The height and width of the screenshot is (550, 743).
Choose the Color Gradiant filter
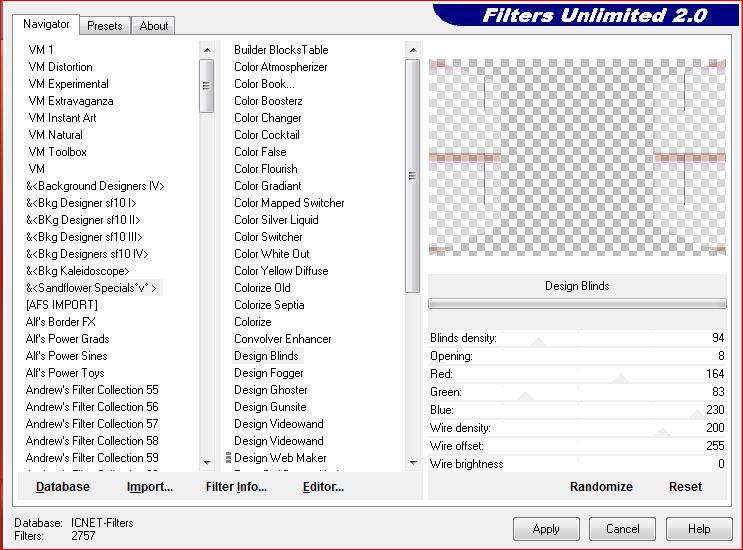point(268,186)
